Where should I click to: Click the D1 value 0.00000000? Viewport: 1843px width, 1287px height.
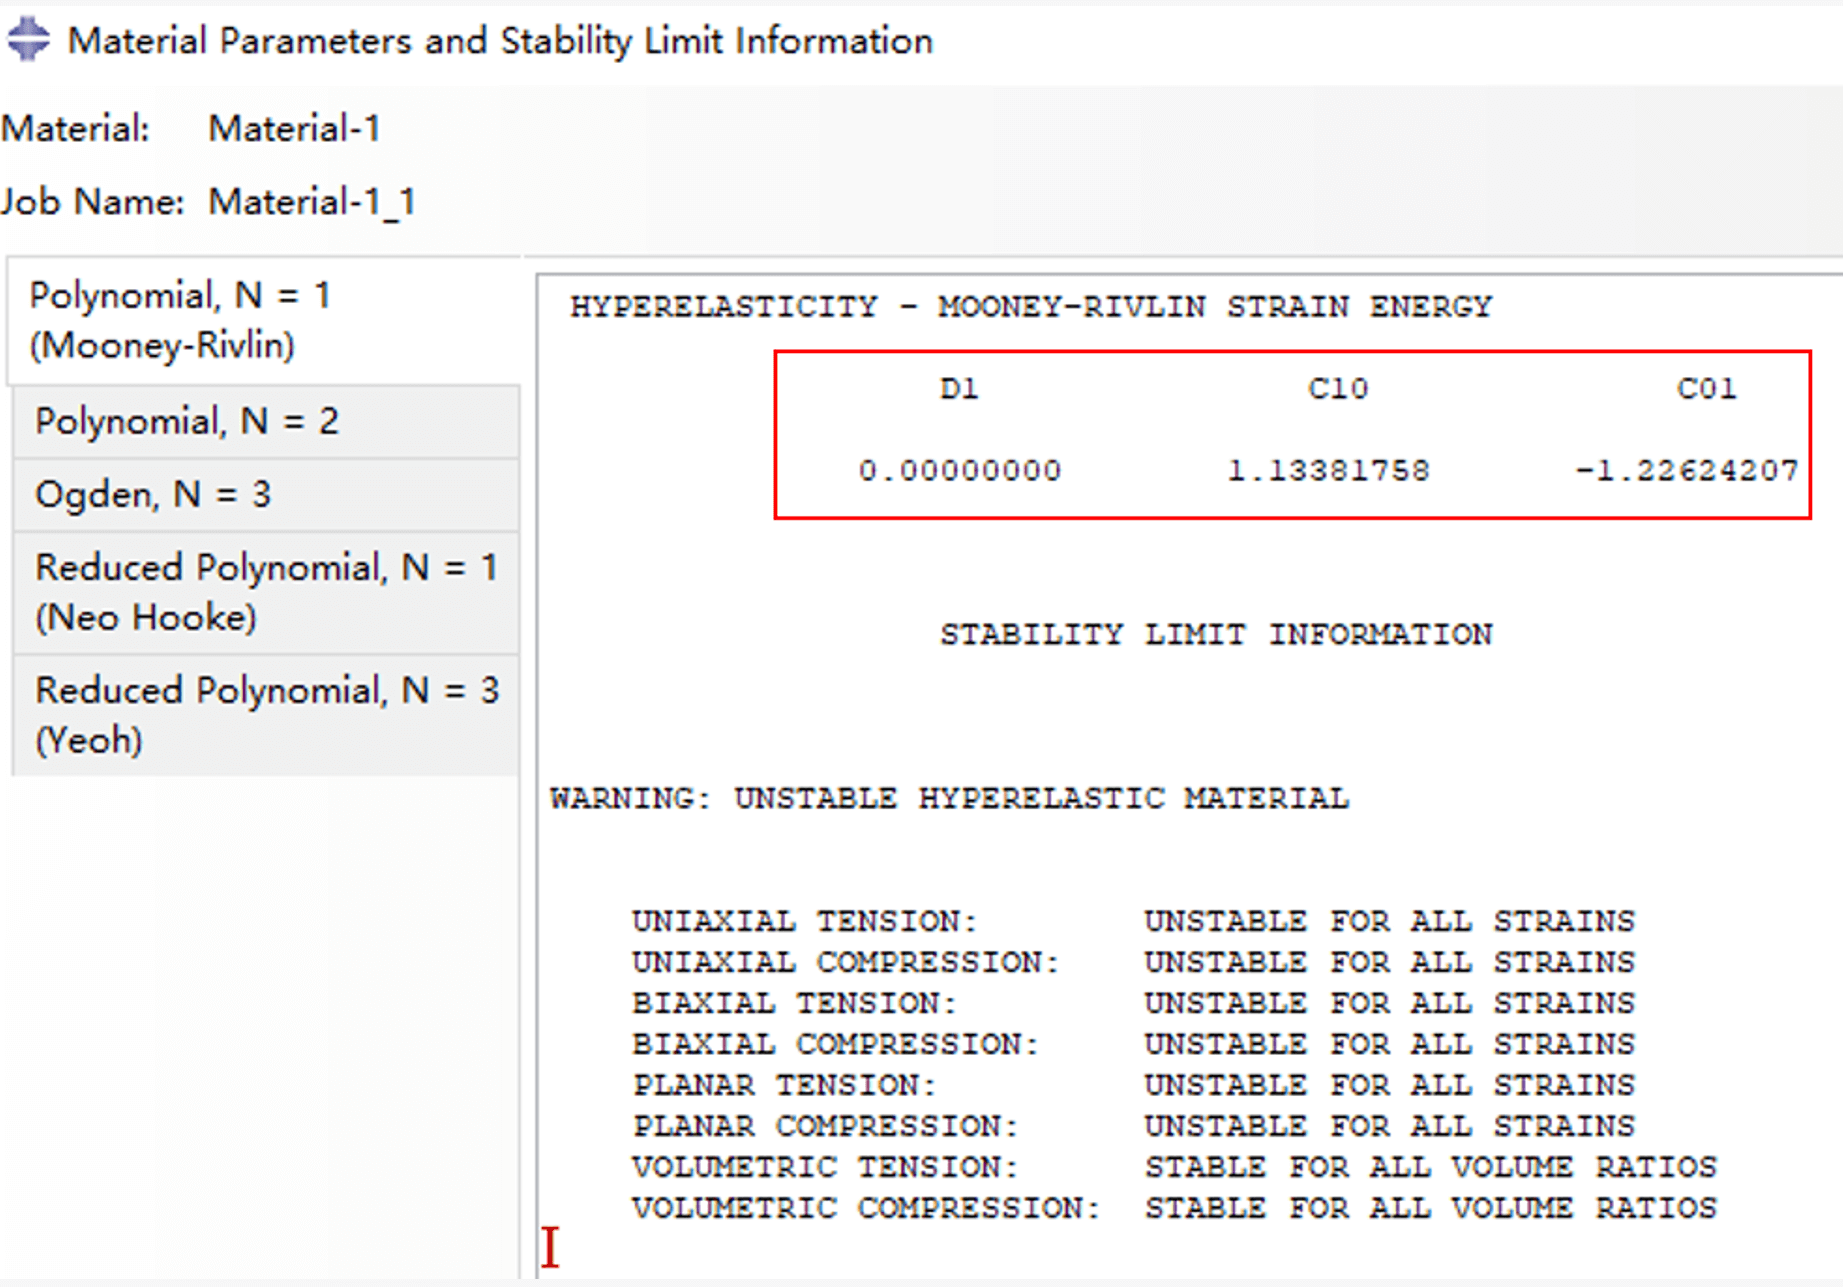pyautogui.click(x=959, y=470)
